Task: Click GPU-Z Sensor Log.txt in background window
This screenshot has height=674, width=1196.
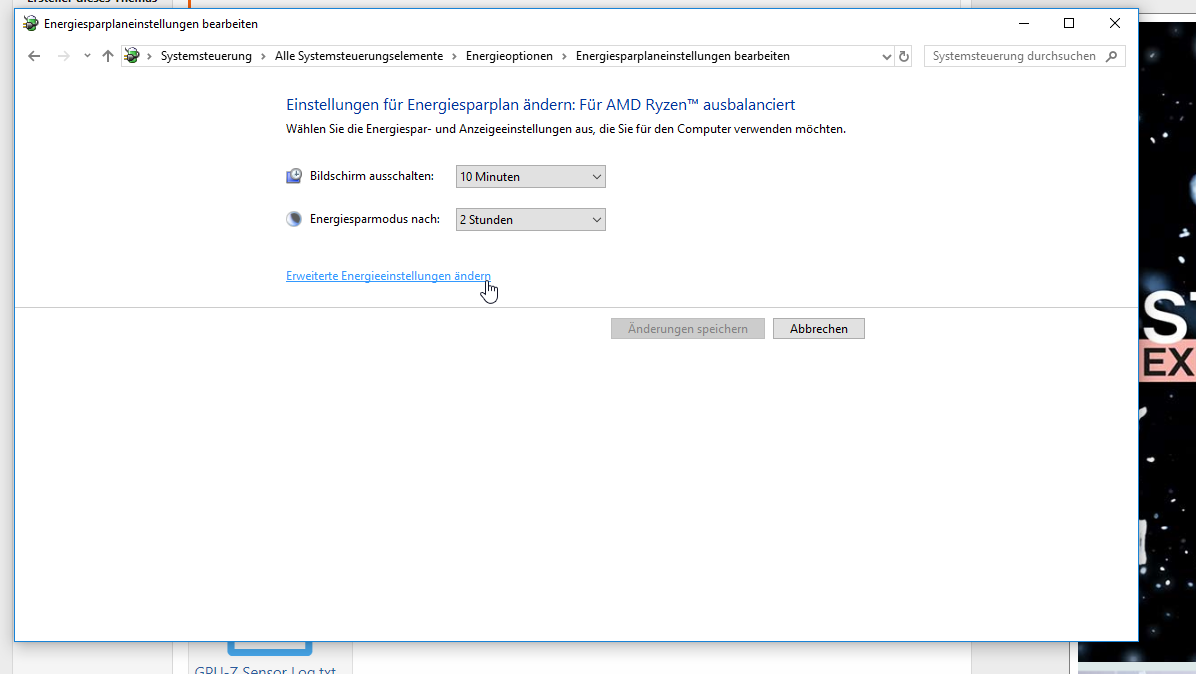Action: [x=265, y=669]
